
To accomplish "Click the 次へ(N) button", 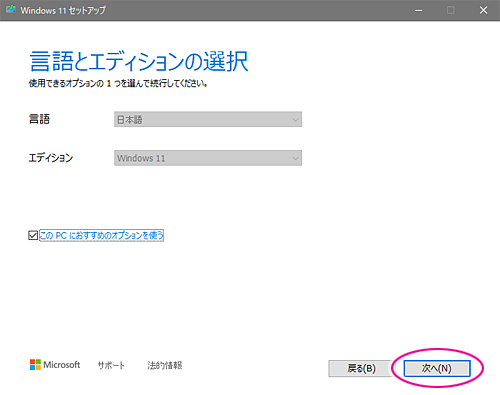I will (437, 368).
